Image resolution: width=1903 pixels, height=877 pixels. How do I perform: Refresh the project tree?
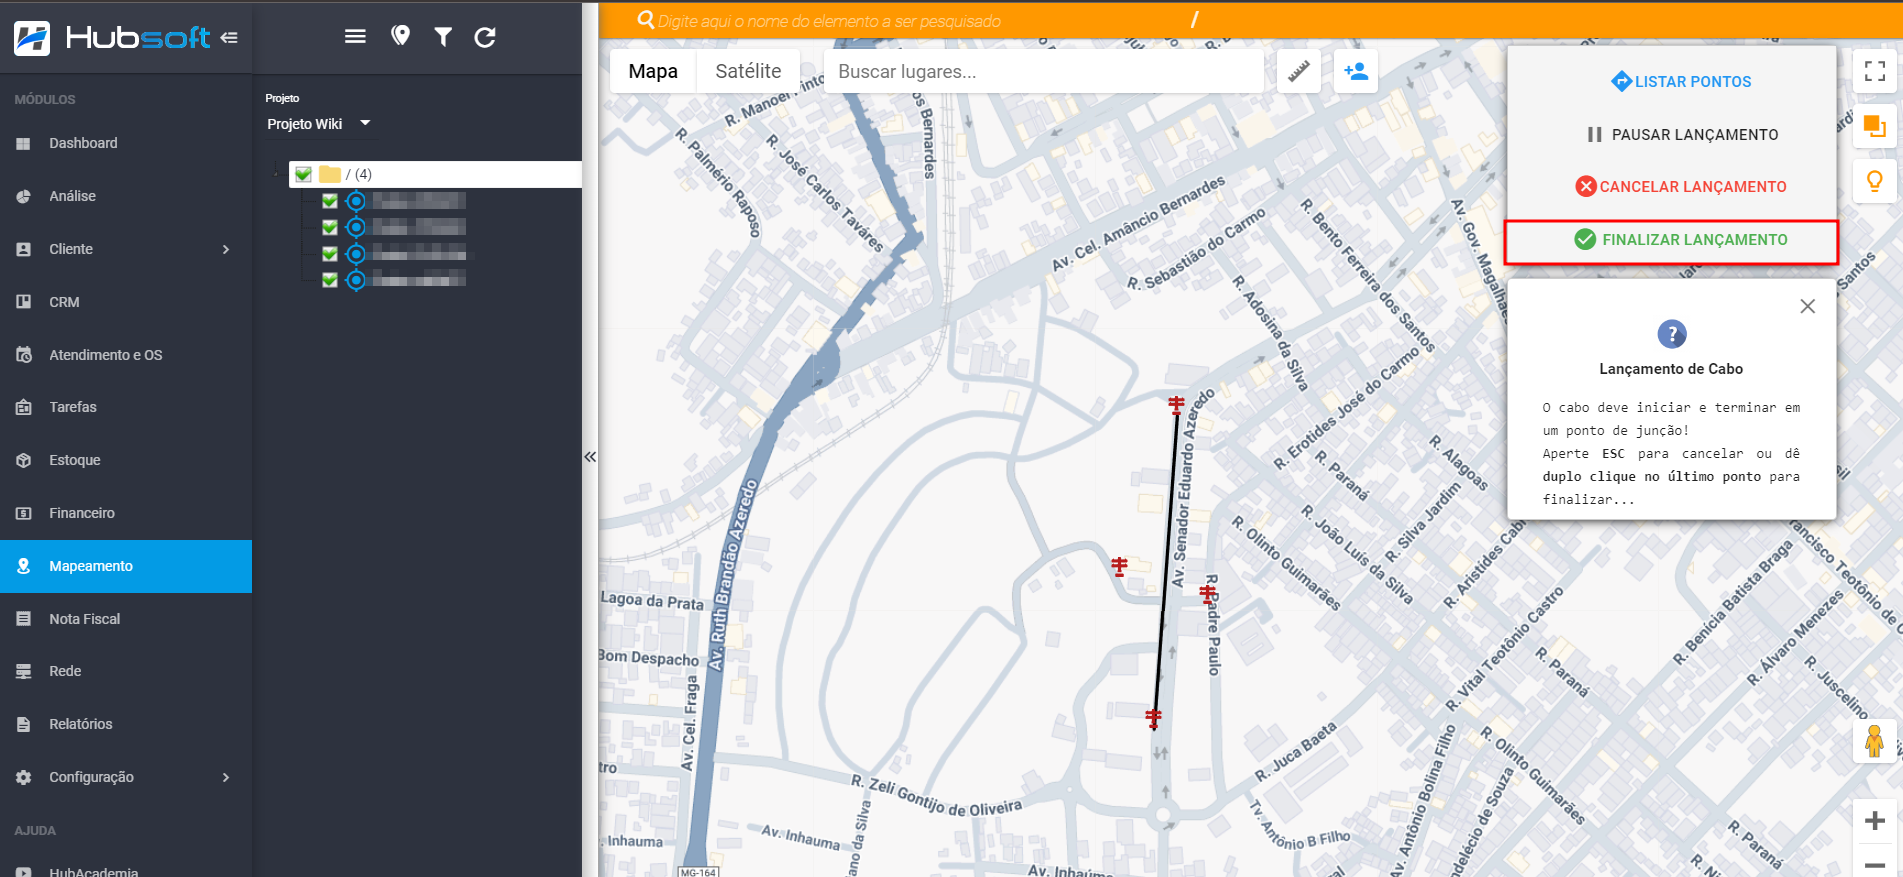click(x=485, y=37)
